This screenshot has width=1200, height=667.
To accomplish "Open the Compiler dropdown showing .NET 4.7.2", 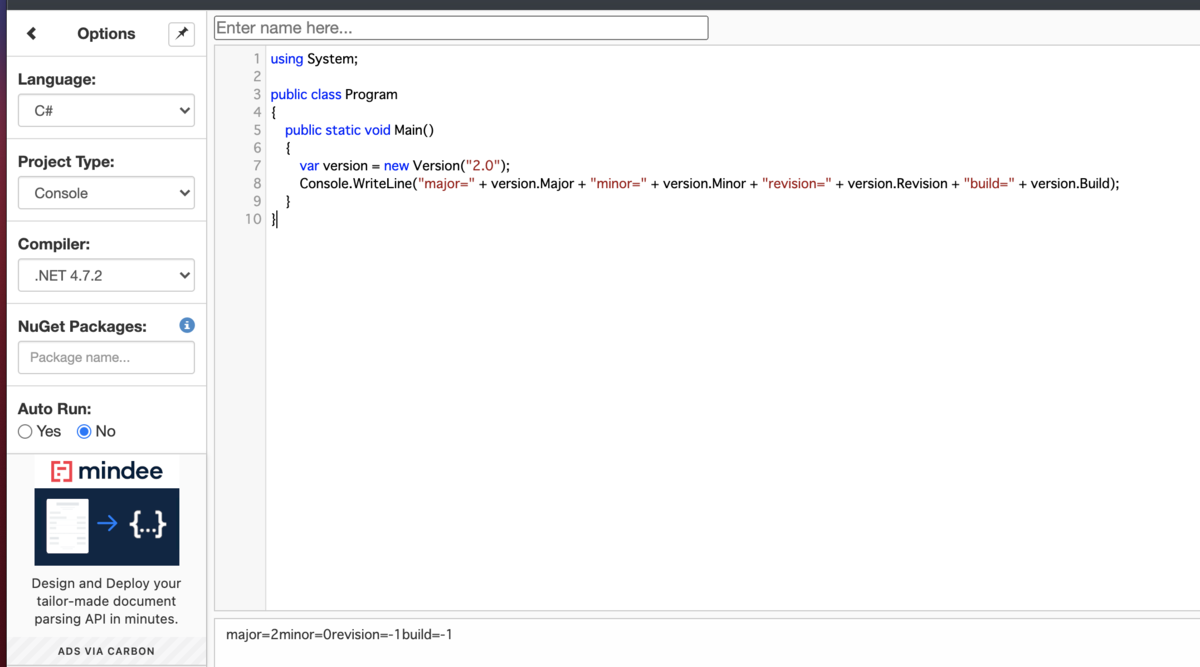I will [x=106, y=275].
